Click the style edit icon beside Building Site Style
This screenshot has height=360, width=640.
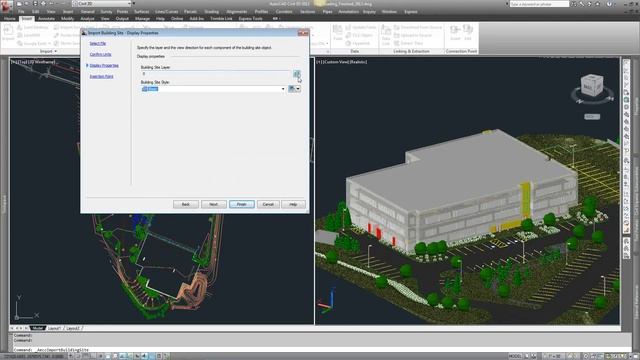click(x=291, y=89)
